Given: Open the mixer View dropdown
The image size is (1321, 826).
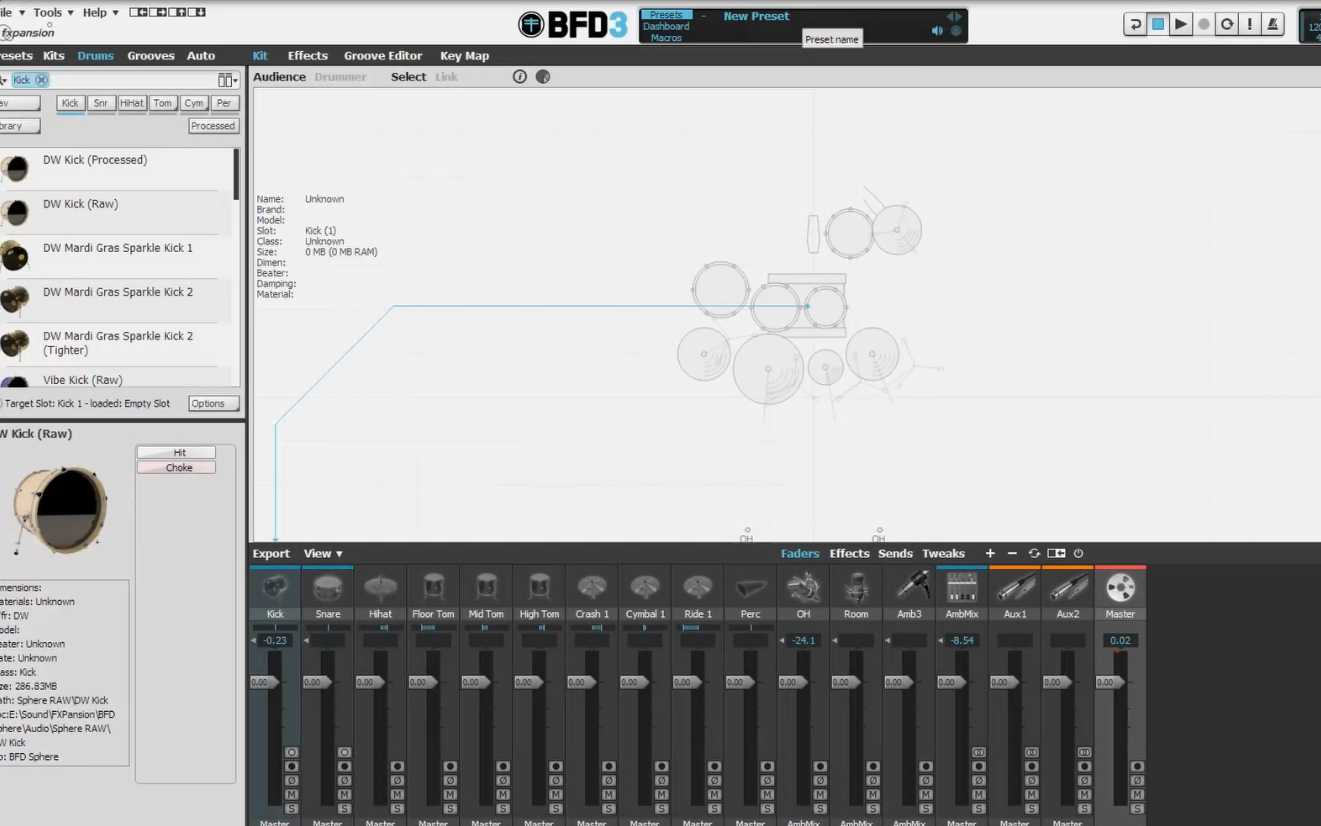Looking at the screenshot, I should click(x=323, y=553).
